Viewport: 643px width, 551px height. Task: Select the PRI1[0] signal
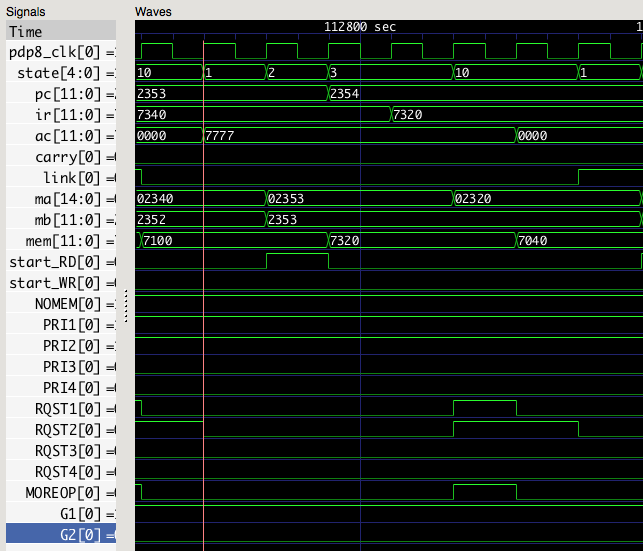pyautogui.click(x=61, y=325)
